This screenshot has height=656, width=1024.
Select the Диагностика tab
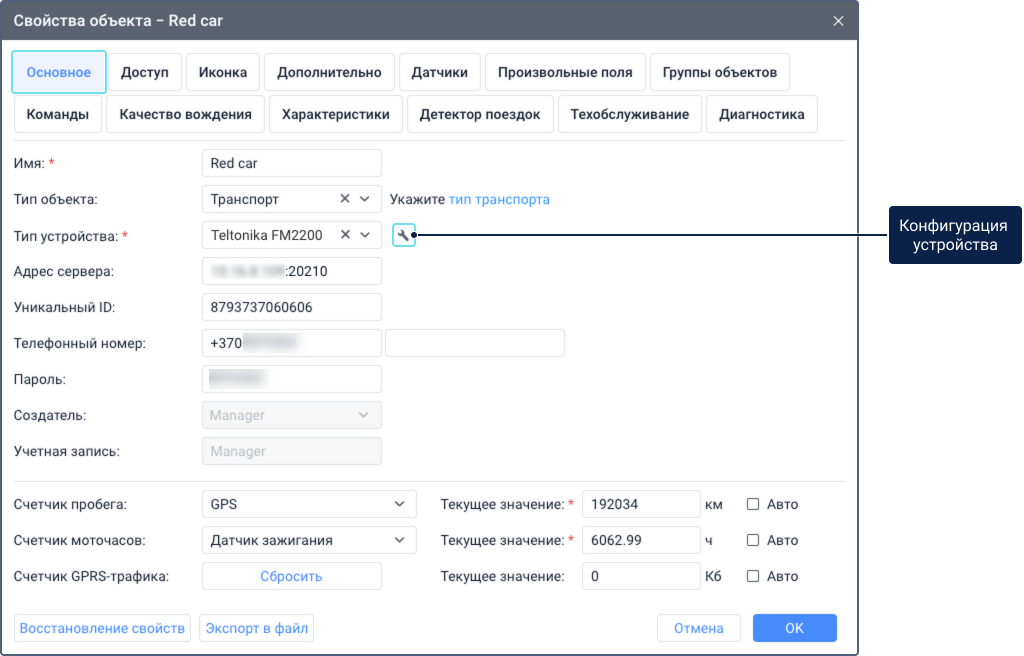click(x=761, y=114)
